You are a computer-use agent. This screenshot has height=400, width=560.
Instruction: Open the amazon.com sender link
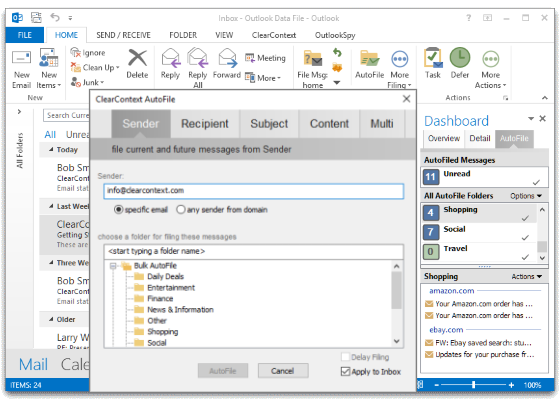[x=451, y=291]
